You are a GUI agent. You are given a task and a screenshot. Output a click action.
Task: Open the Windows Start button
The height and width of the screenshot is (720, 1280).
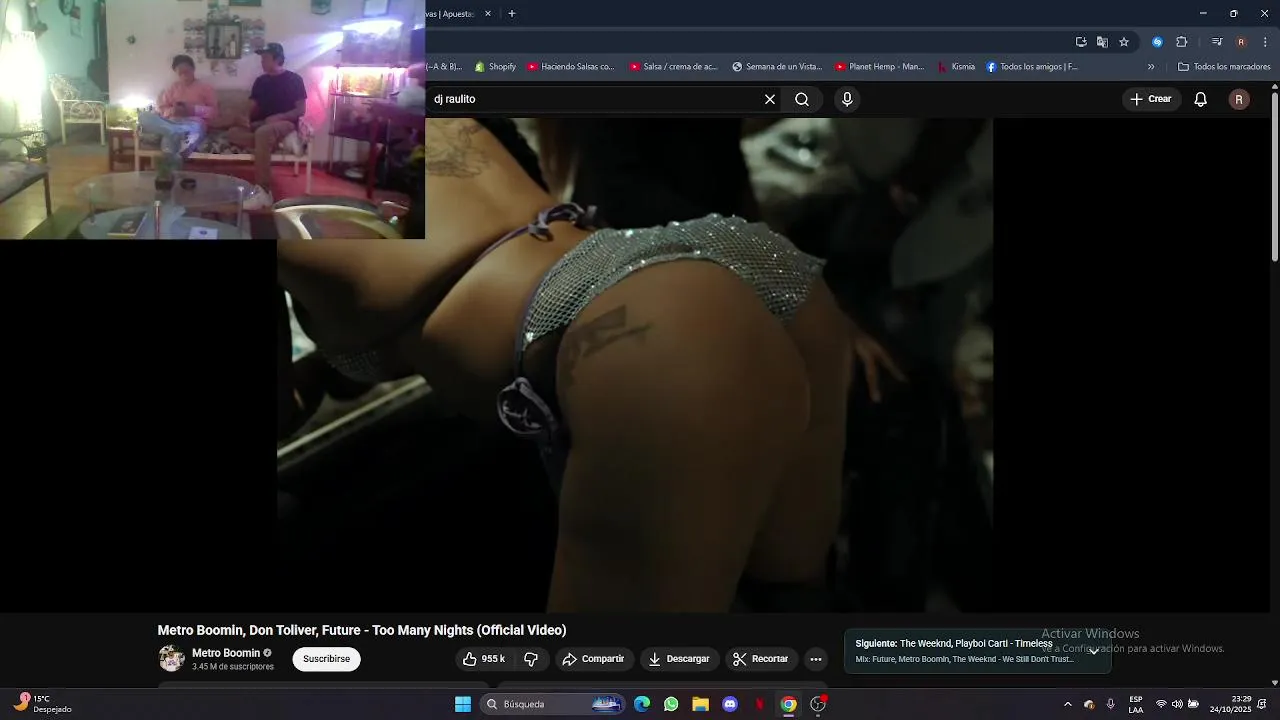(463, 704)
